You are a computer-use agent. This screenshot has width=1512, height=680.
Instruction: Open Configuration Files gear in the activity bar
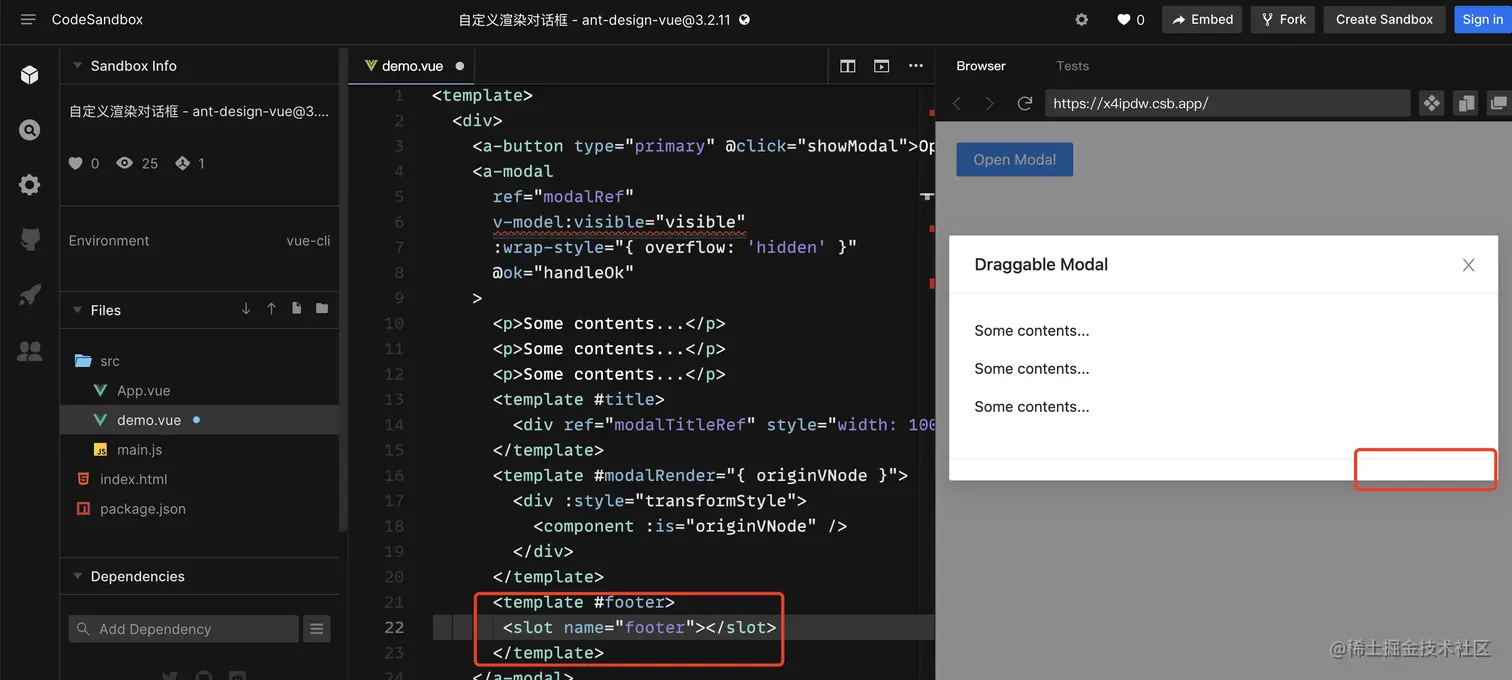pyautogui.click(x=30, y=184)
